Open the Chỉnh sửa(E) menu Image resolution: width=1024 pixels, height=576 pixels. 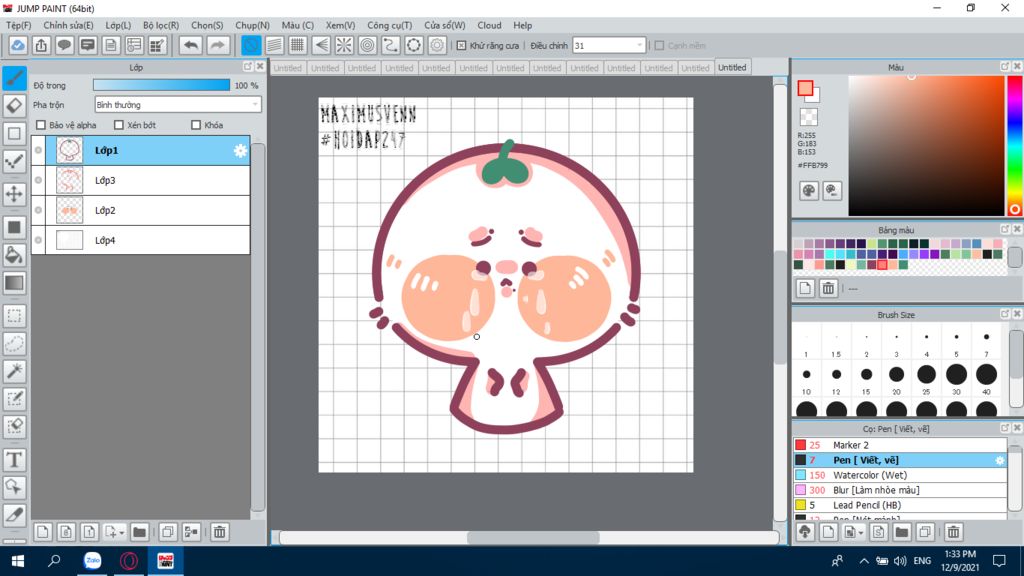click(x=68, y=25)
